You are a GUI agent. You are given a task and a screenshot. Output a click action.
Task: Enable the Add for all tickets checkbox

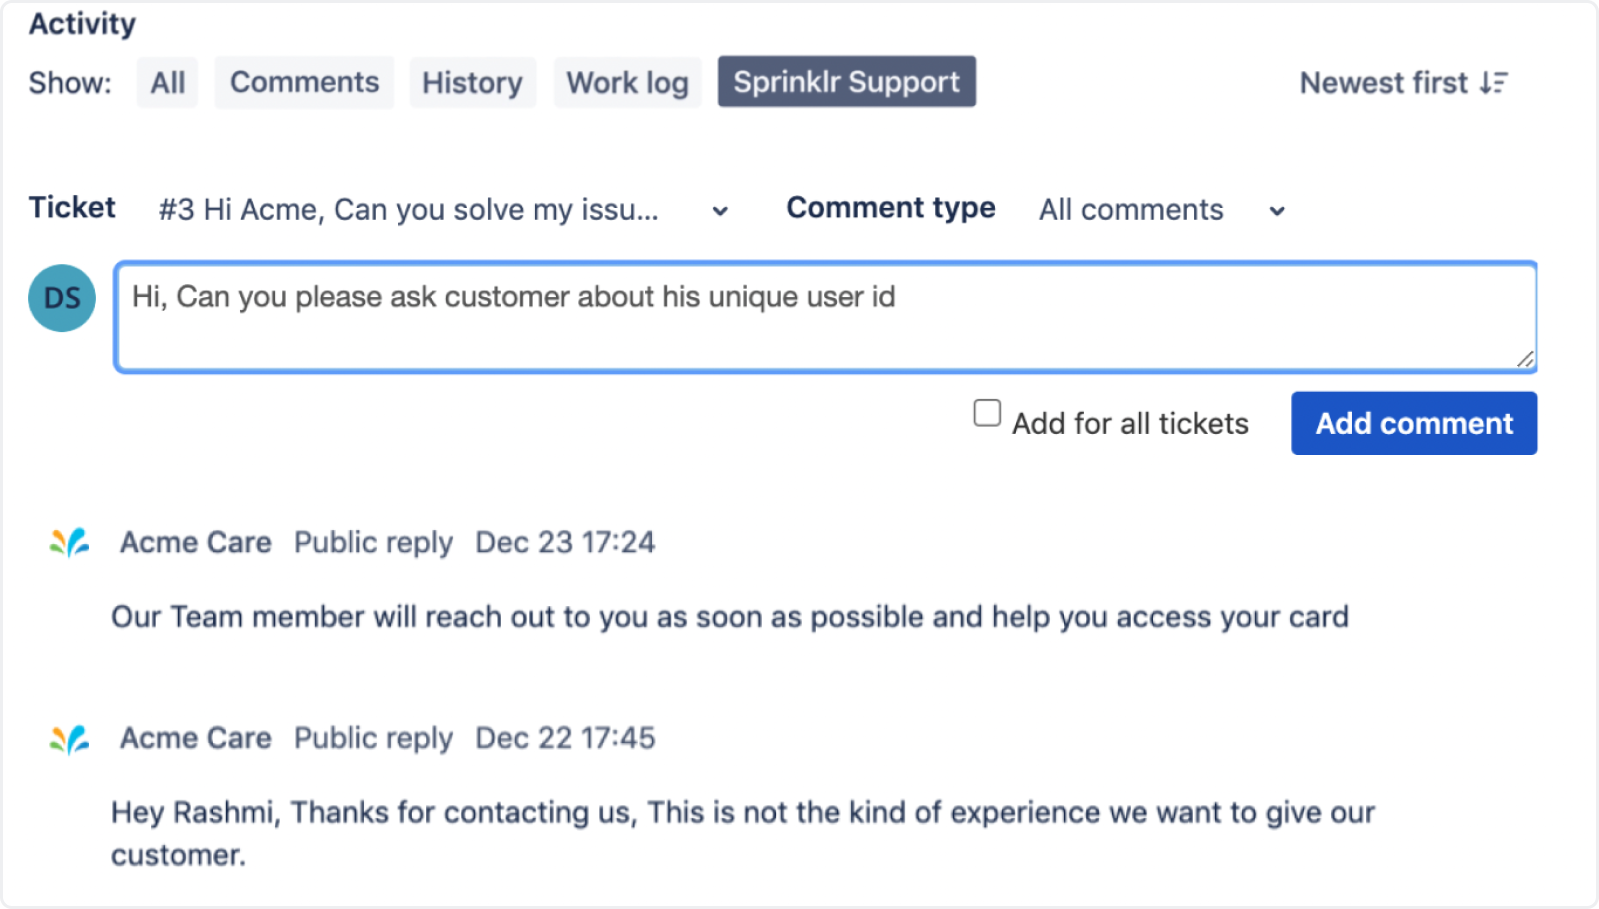click(987, 413)
